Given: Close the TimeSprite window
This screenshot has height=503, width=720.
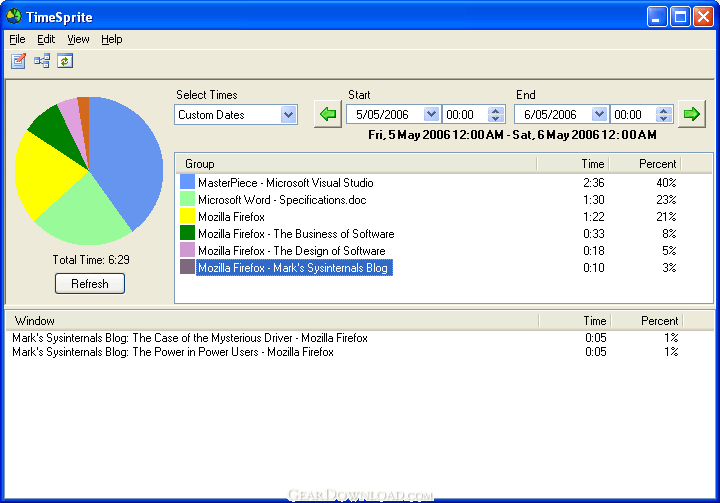Looking at the screenshot, I should pyautogui.click(x=703, y=17).
